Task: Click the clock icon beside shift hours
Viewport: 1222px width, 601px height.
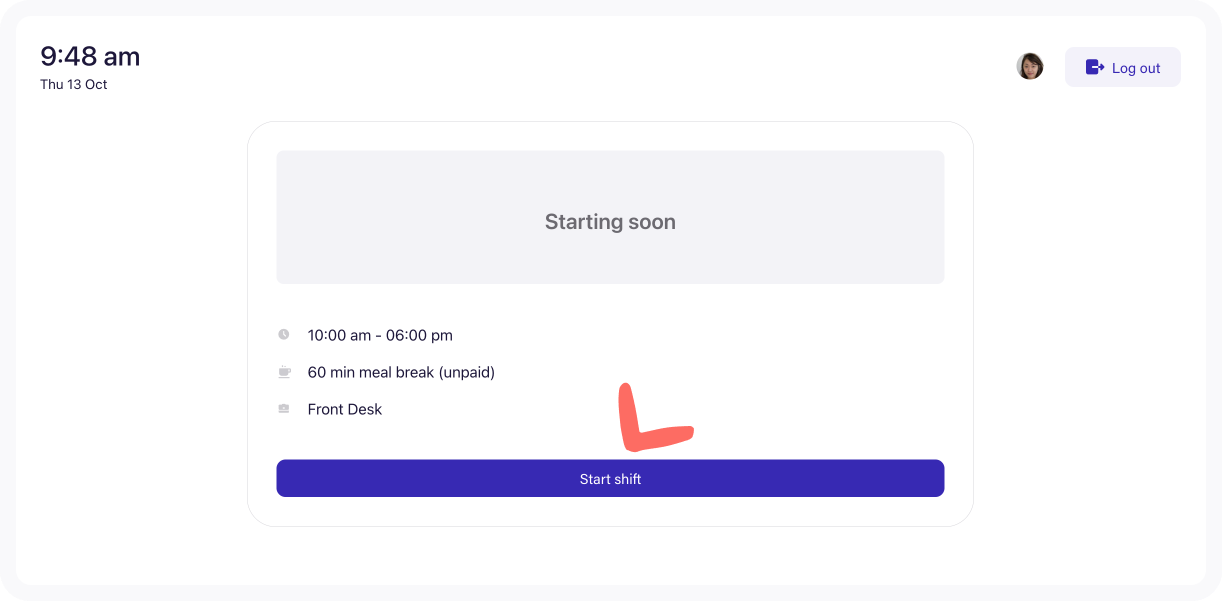Action: (284, 335)
